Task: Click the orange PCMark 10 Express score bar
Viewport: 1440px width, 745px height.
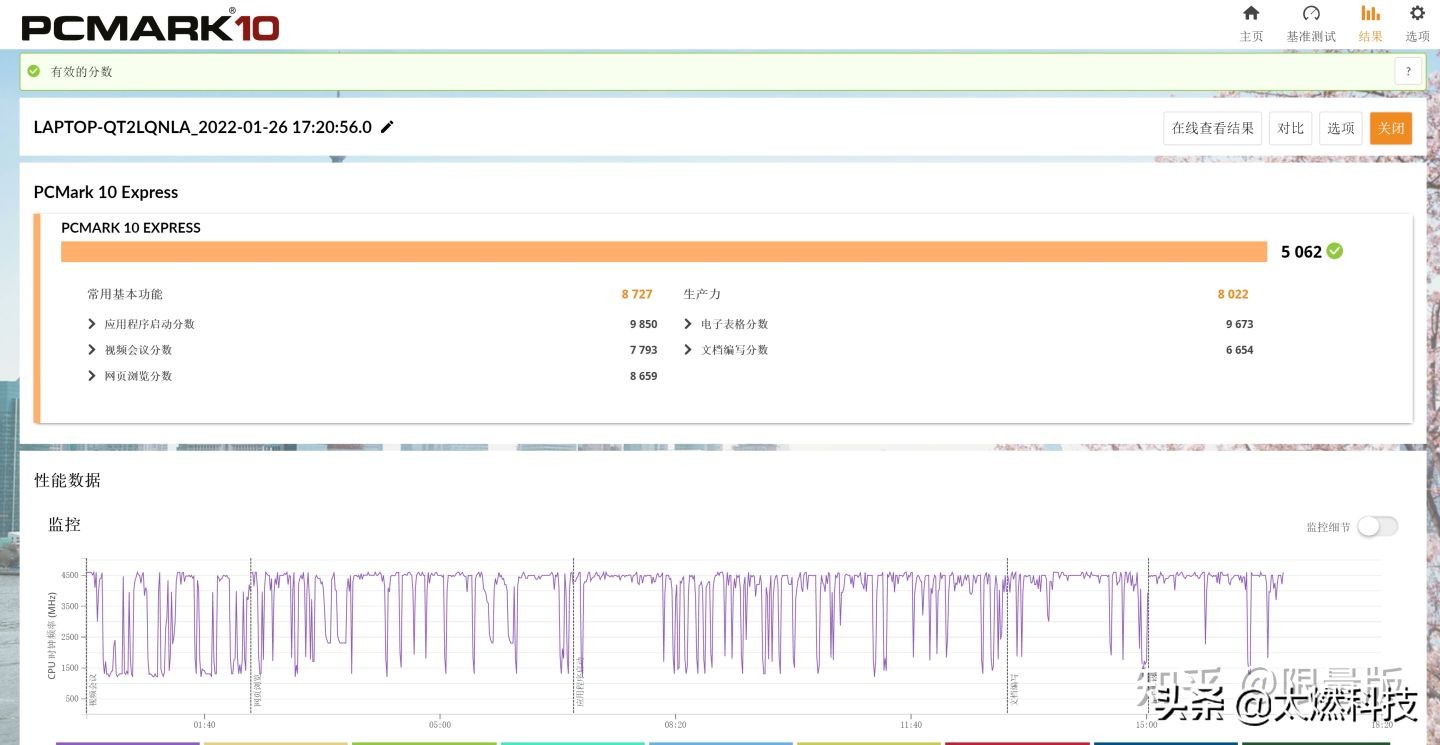Action: pyautogui.click(x=664, y=252)
